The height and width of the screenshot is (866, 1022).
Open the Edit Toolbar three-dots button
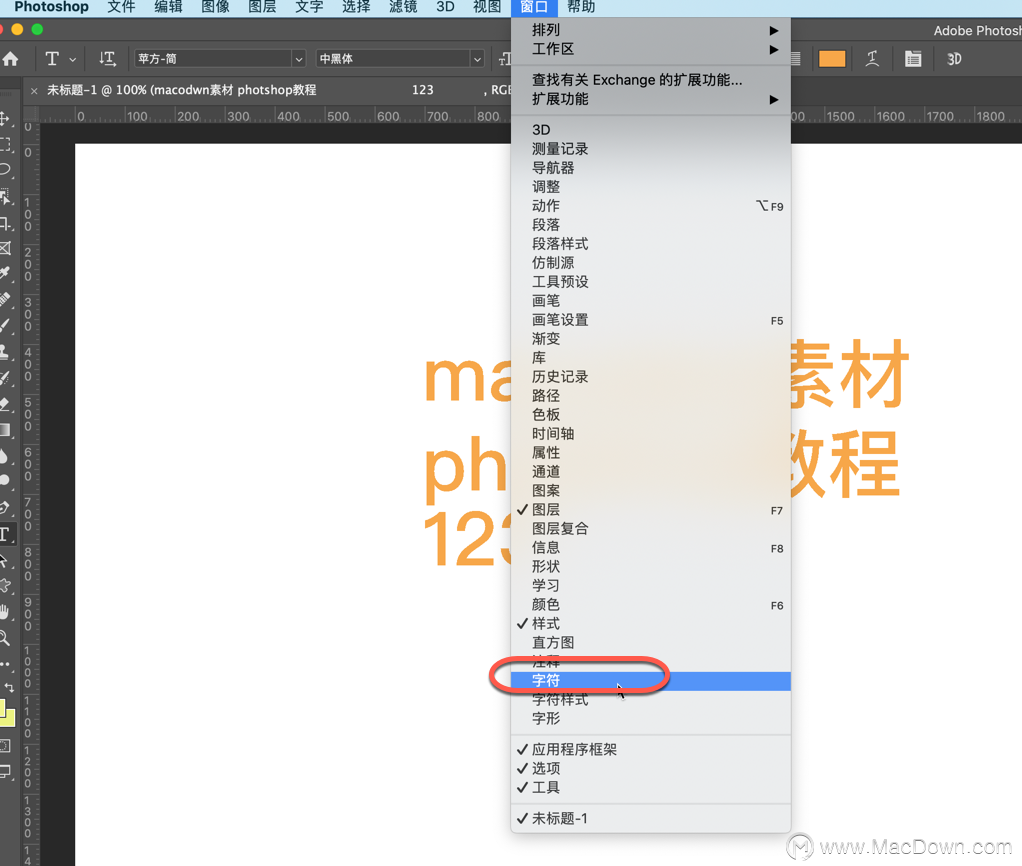point(5,664)
